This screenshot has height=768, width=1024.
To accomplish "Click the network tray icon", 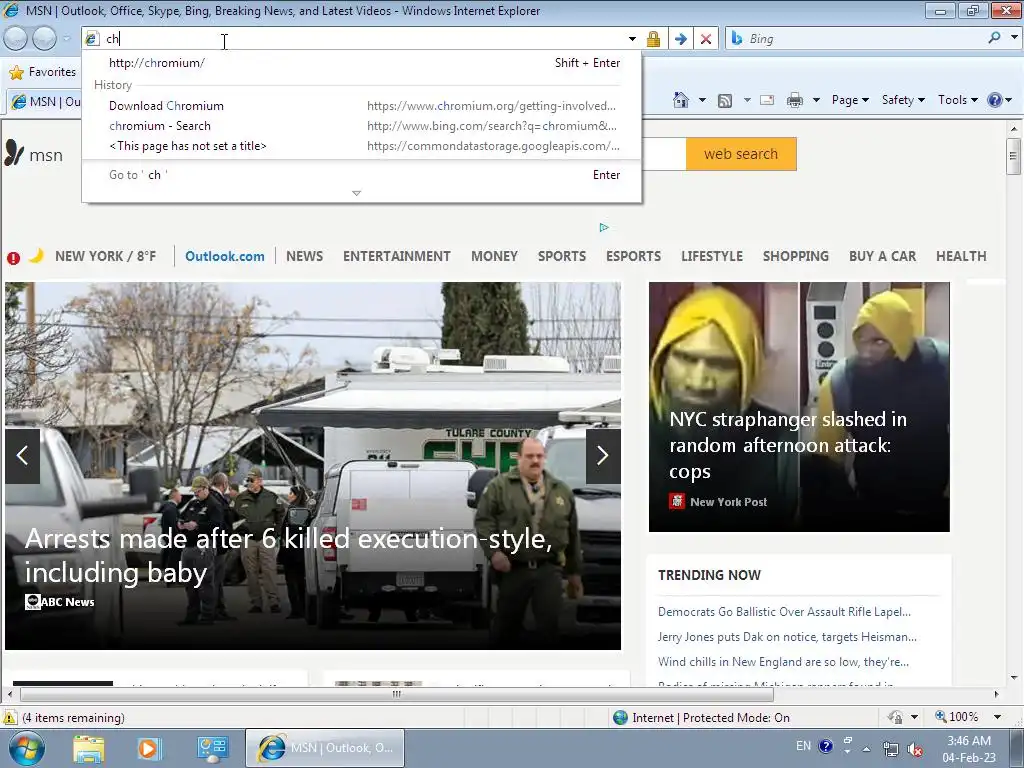I will coord(890,748).
